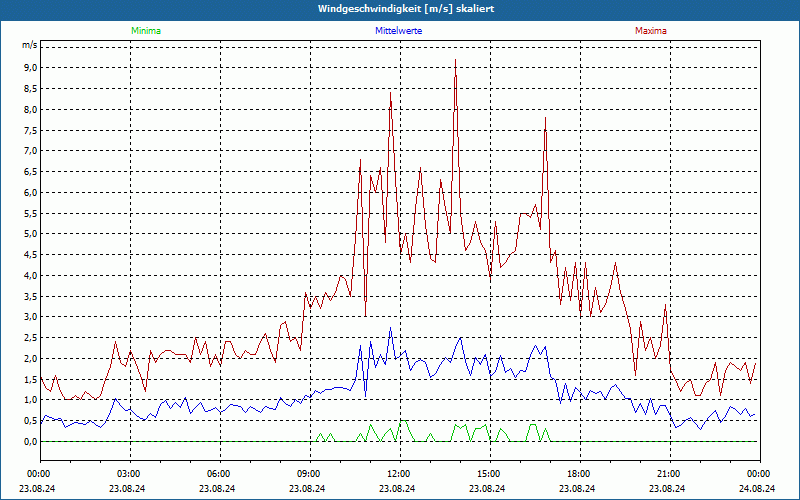Click the y-axis value '6,5'

point(30,171)
